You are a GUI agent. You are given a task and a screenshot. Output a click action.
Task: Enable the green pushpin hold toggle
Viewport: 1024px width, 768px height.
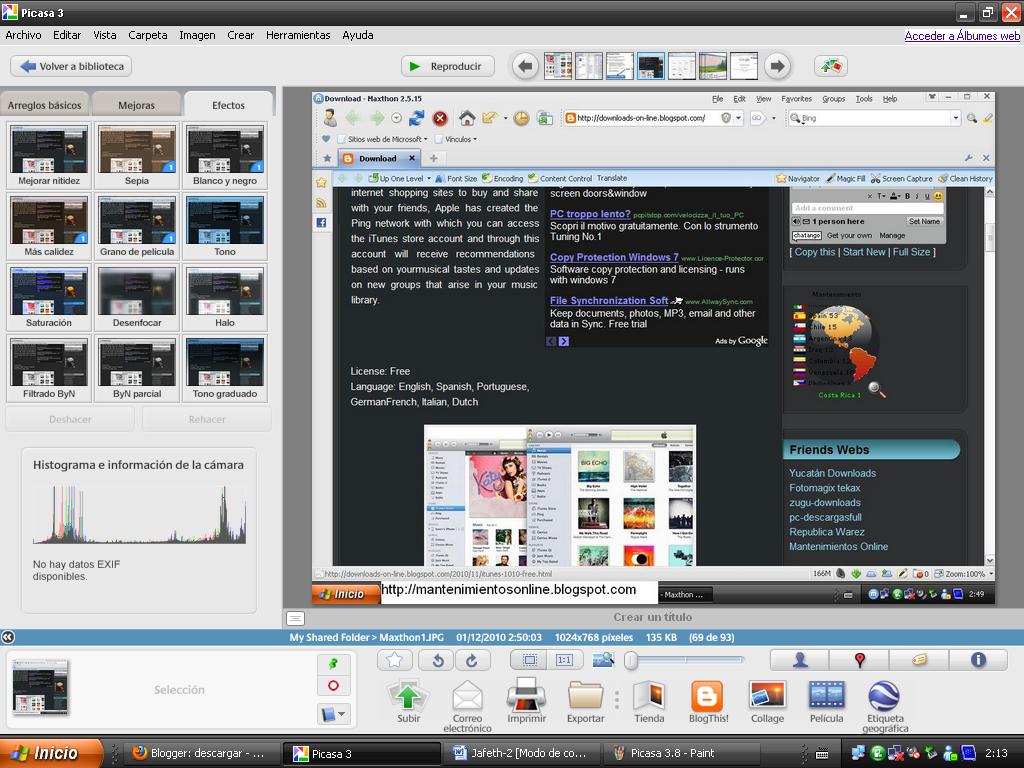333,661
